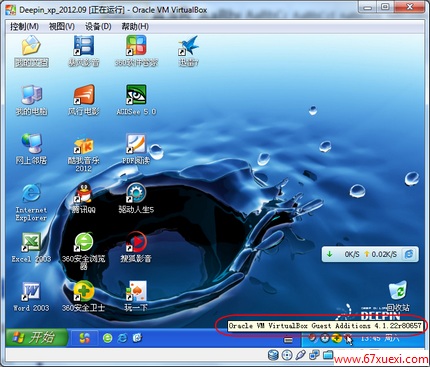Click the VirtualBox optical drive status icon

(287, 355)
